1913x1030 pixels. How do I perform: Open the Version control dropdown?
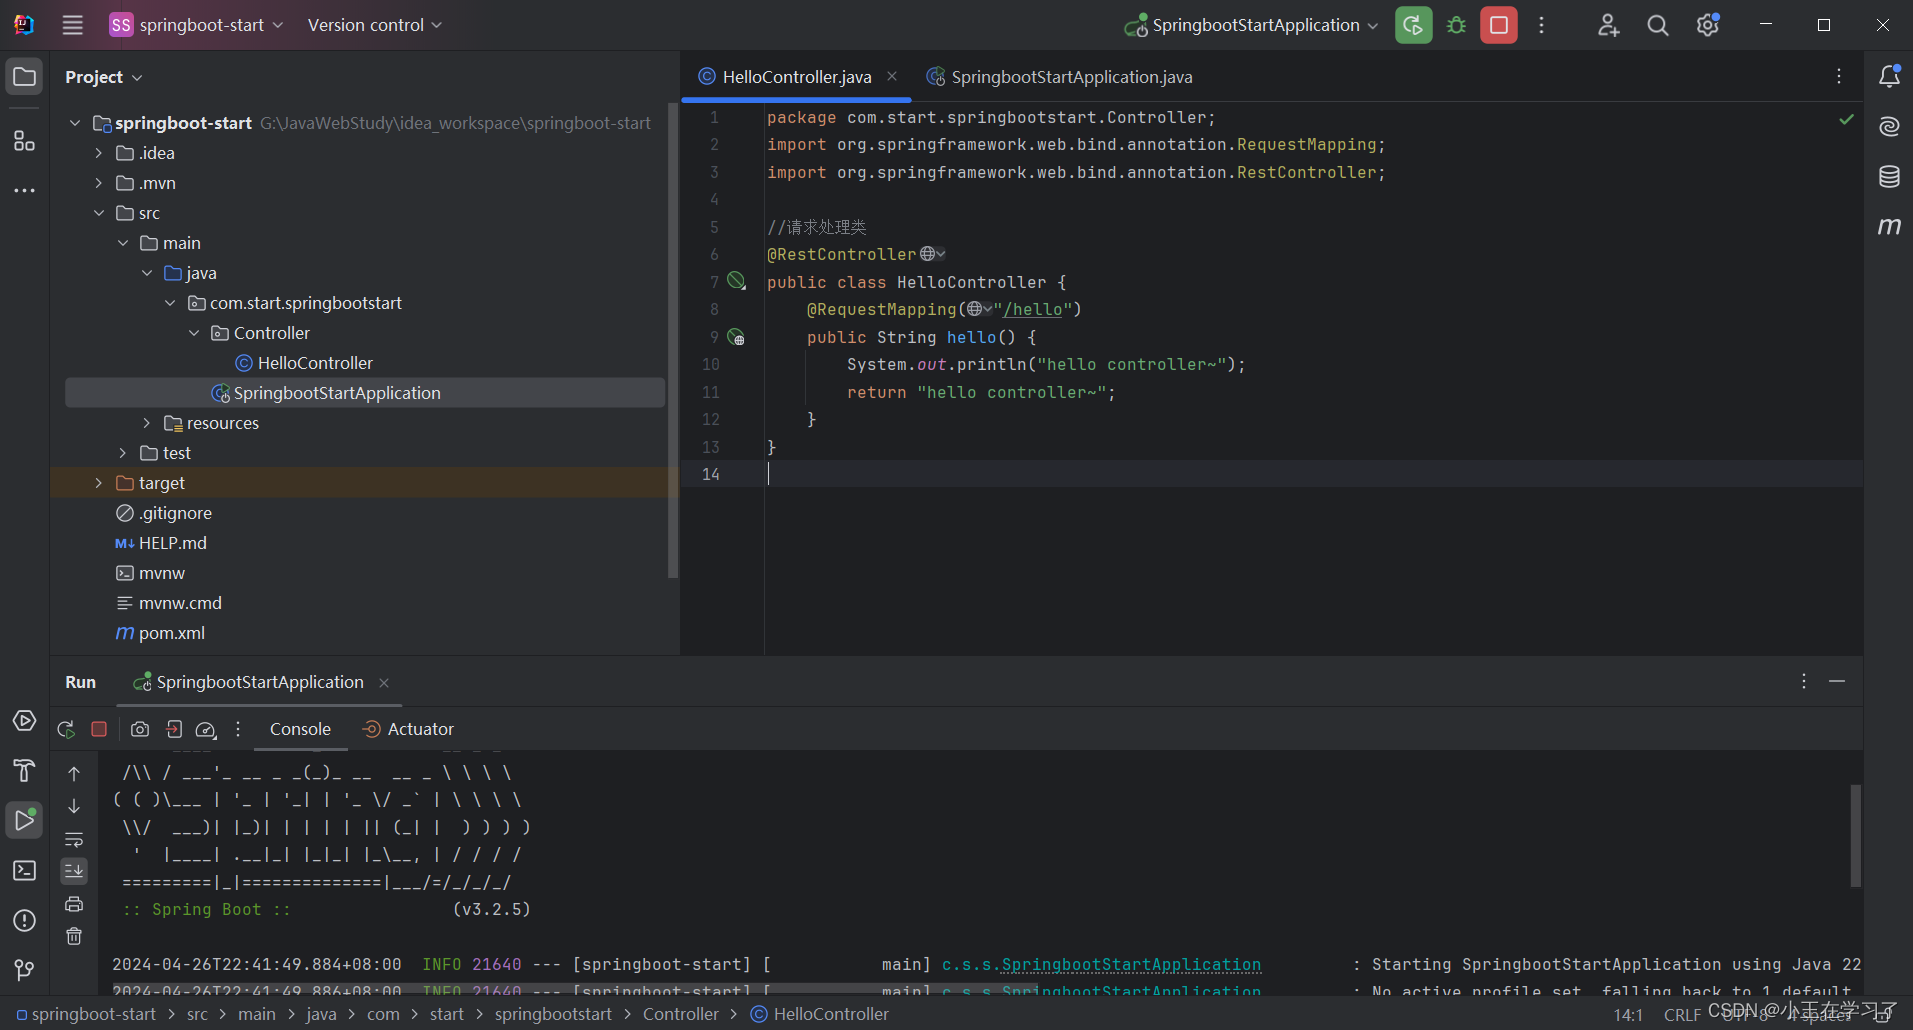[373, 25]
